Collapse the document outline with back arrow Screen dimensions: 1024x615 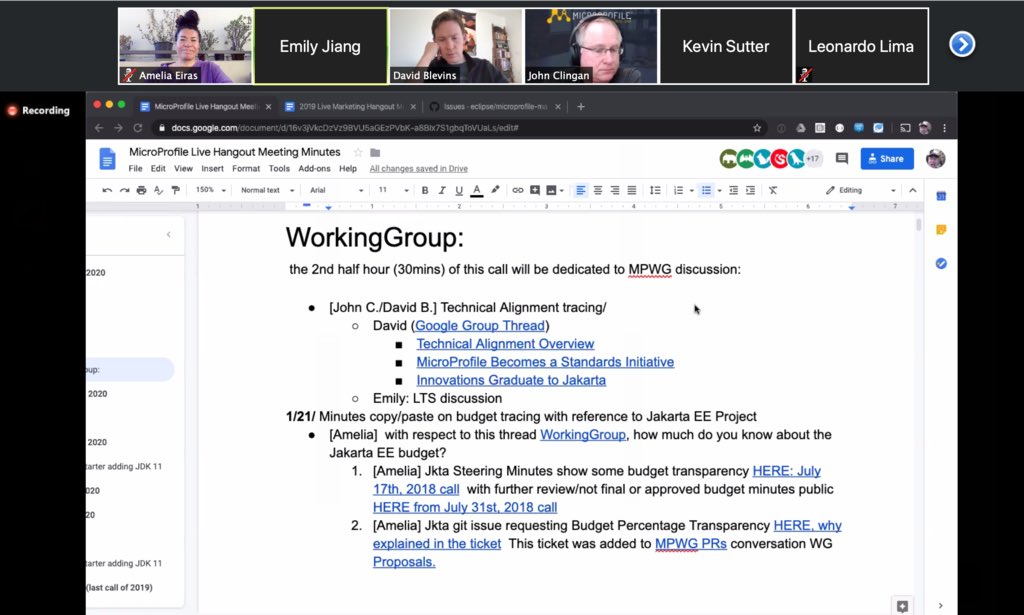pos(168,234)
